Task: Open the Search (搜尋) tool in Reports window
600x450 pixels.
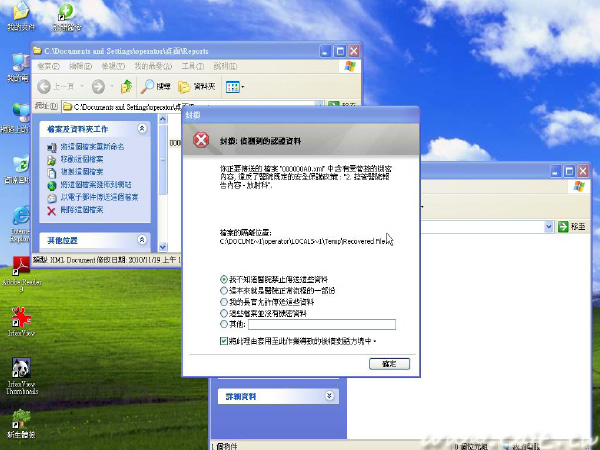Action: [155, 86]
